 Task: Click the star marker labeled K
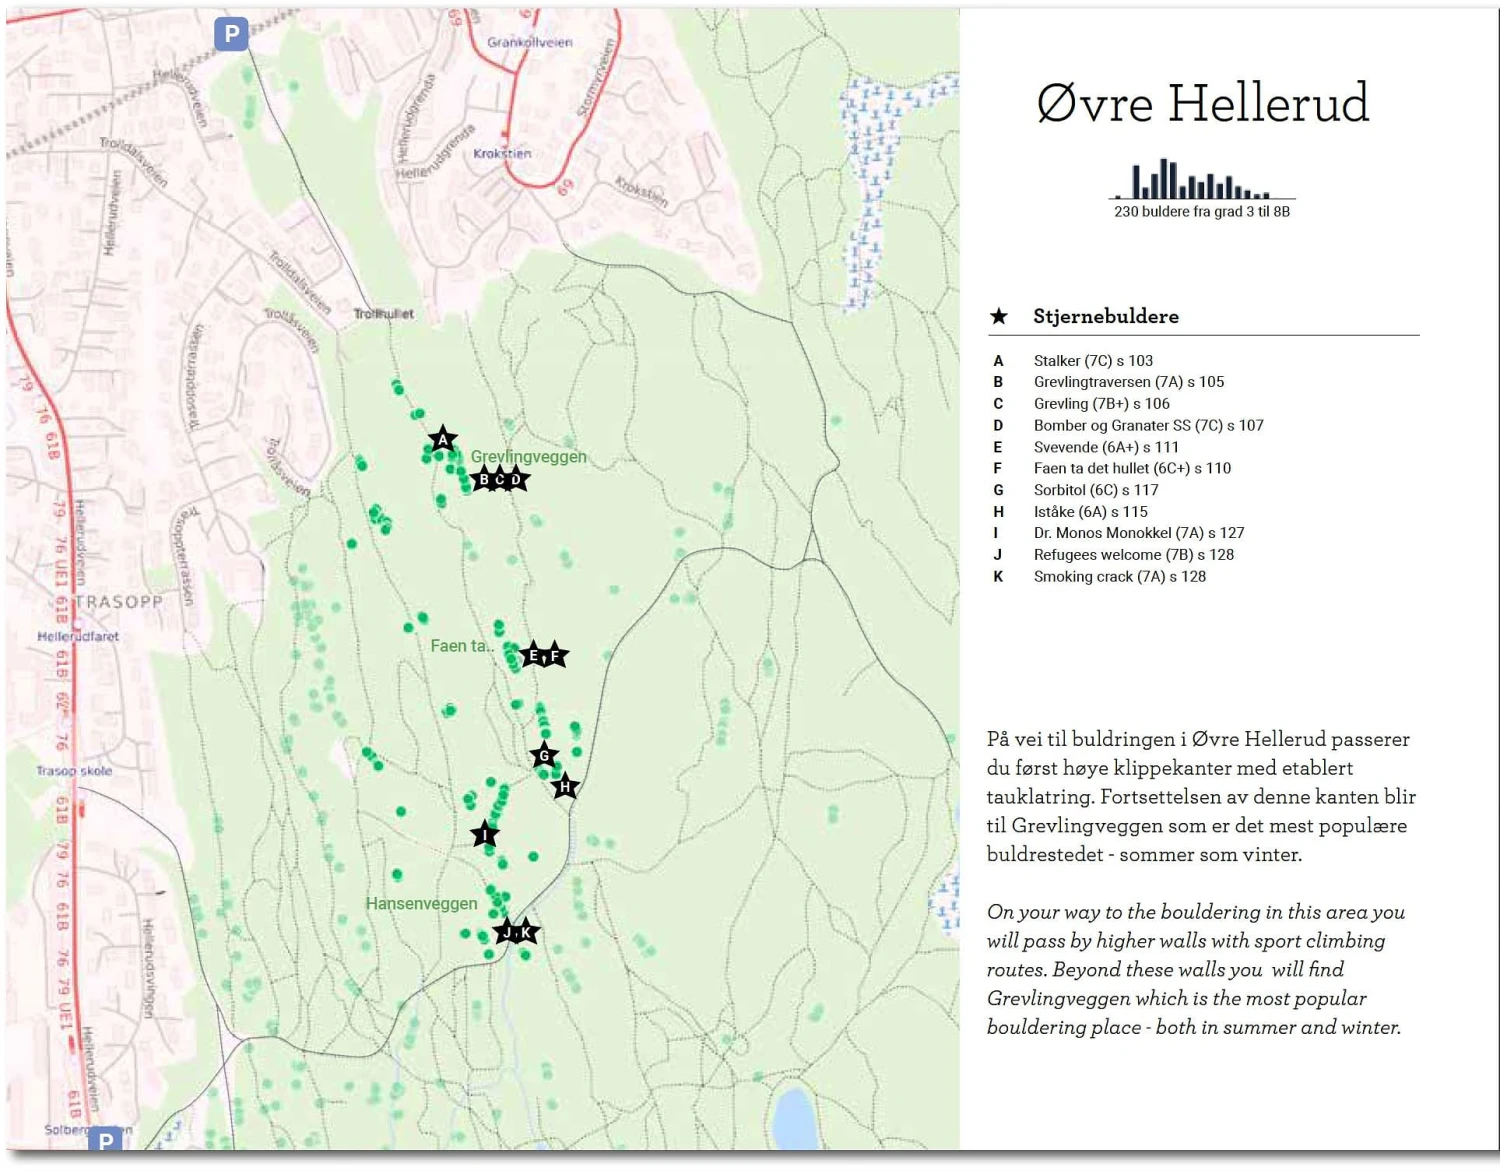point(527,932)
